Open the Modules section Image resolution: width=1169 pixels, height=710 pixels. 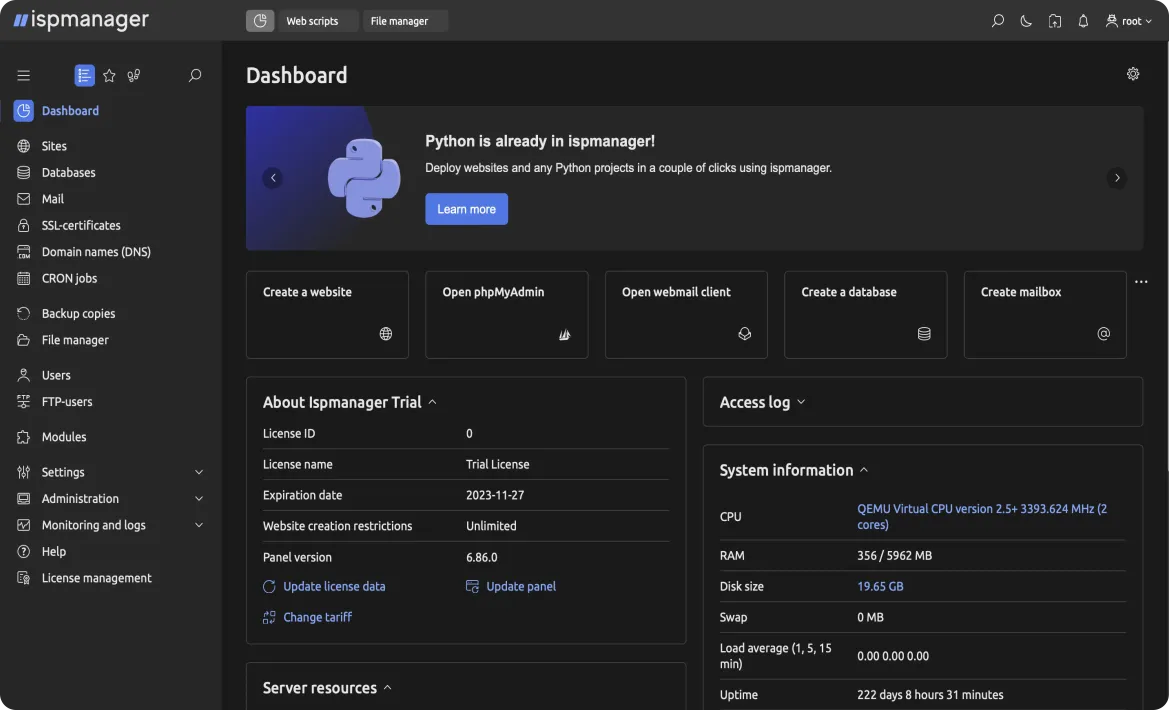[63, 437]
